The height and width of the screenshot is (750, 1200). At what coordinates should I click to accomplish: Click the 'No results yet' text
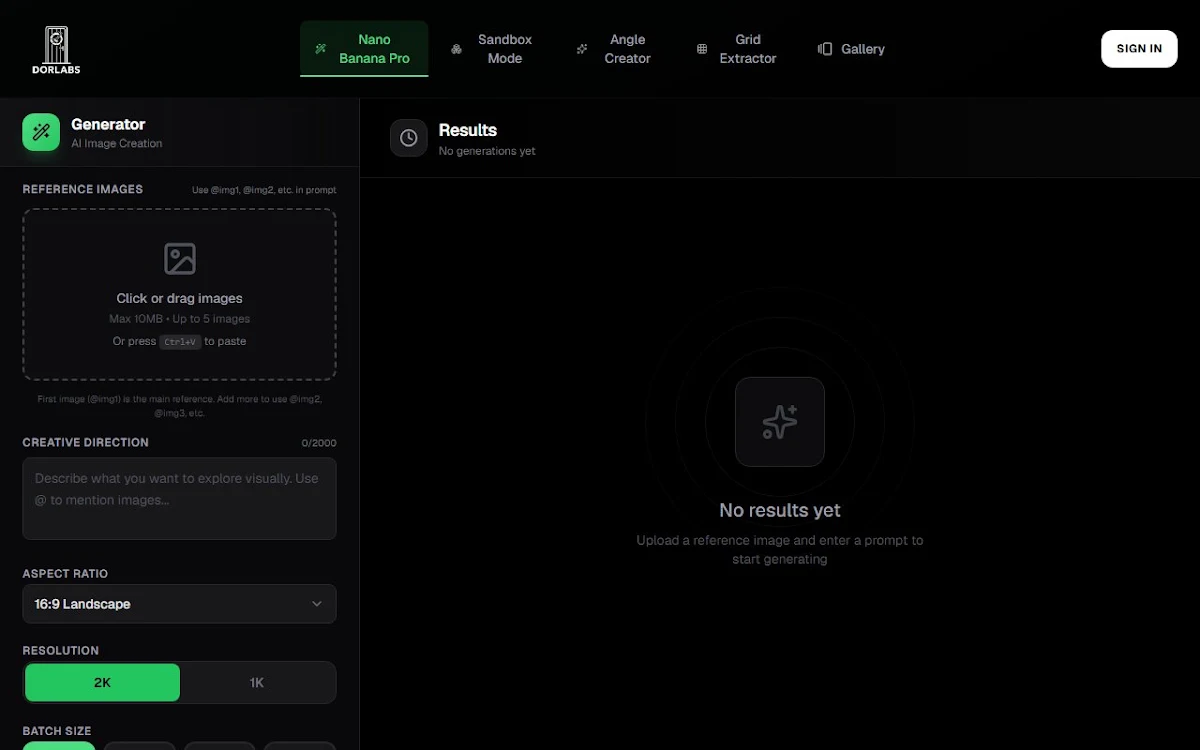click(780, 510)
